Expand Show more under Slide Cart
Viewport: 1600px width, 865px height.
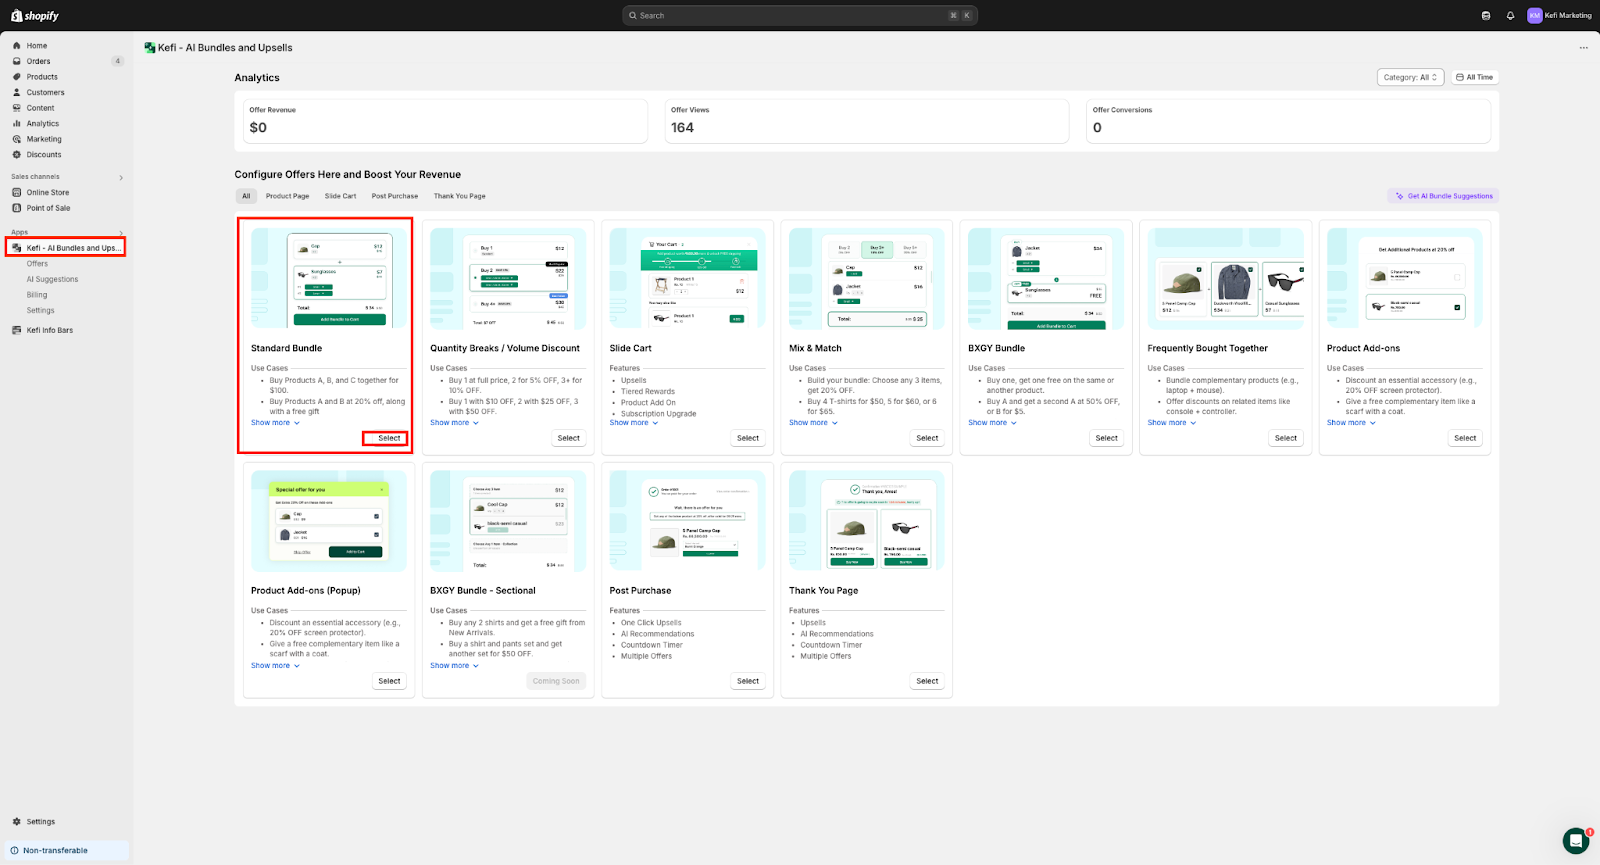point(634,423)
